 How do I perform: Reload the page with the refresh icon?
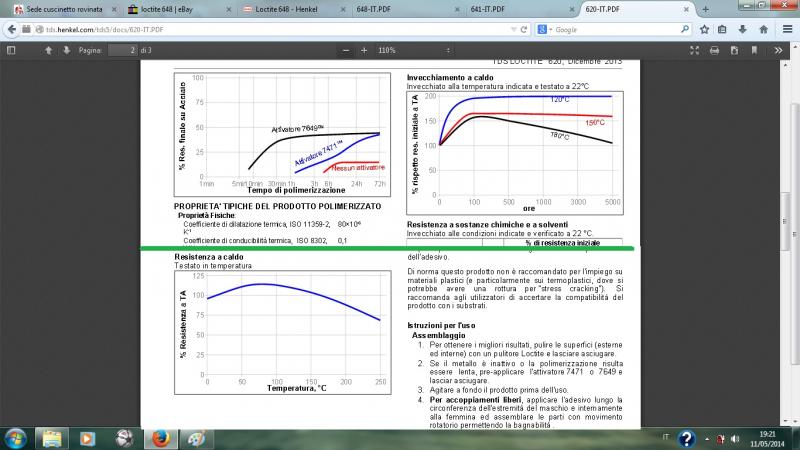[x=523, y=30]
